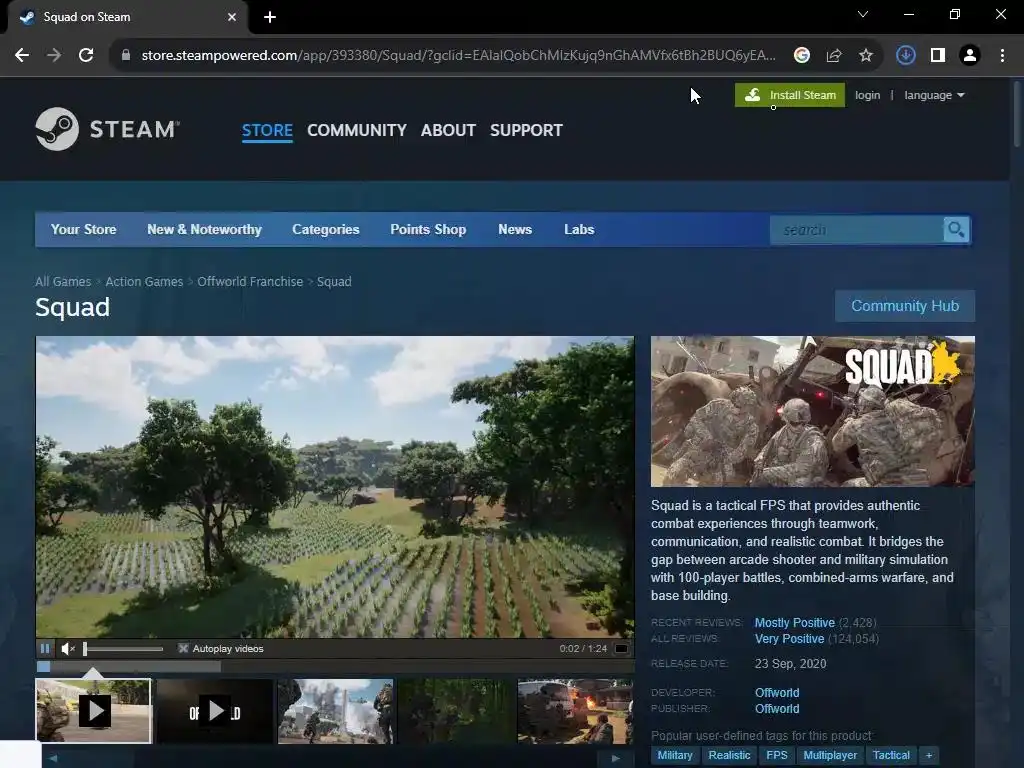Select the Tactical tag
The height and width of the screenshot is (768, 1024).
(891, 756)
